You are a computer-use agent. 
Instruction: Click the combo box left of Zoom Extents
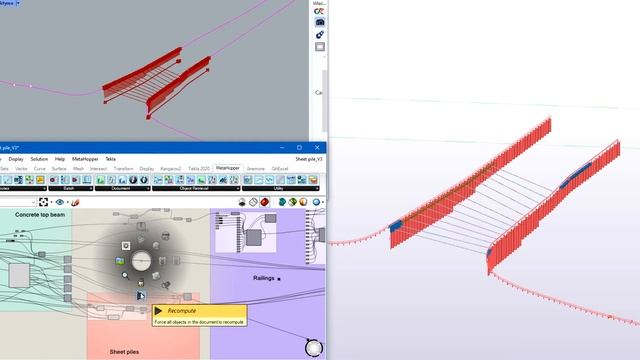coord(18,202)
